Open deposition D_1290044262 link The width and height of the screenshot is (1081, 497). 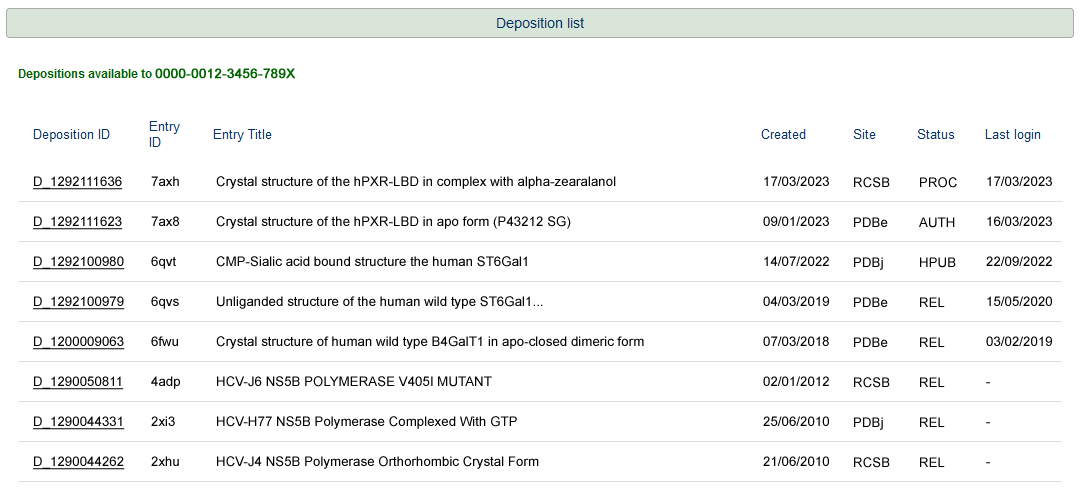78,462
